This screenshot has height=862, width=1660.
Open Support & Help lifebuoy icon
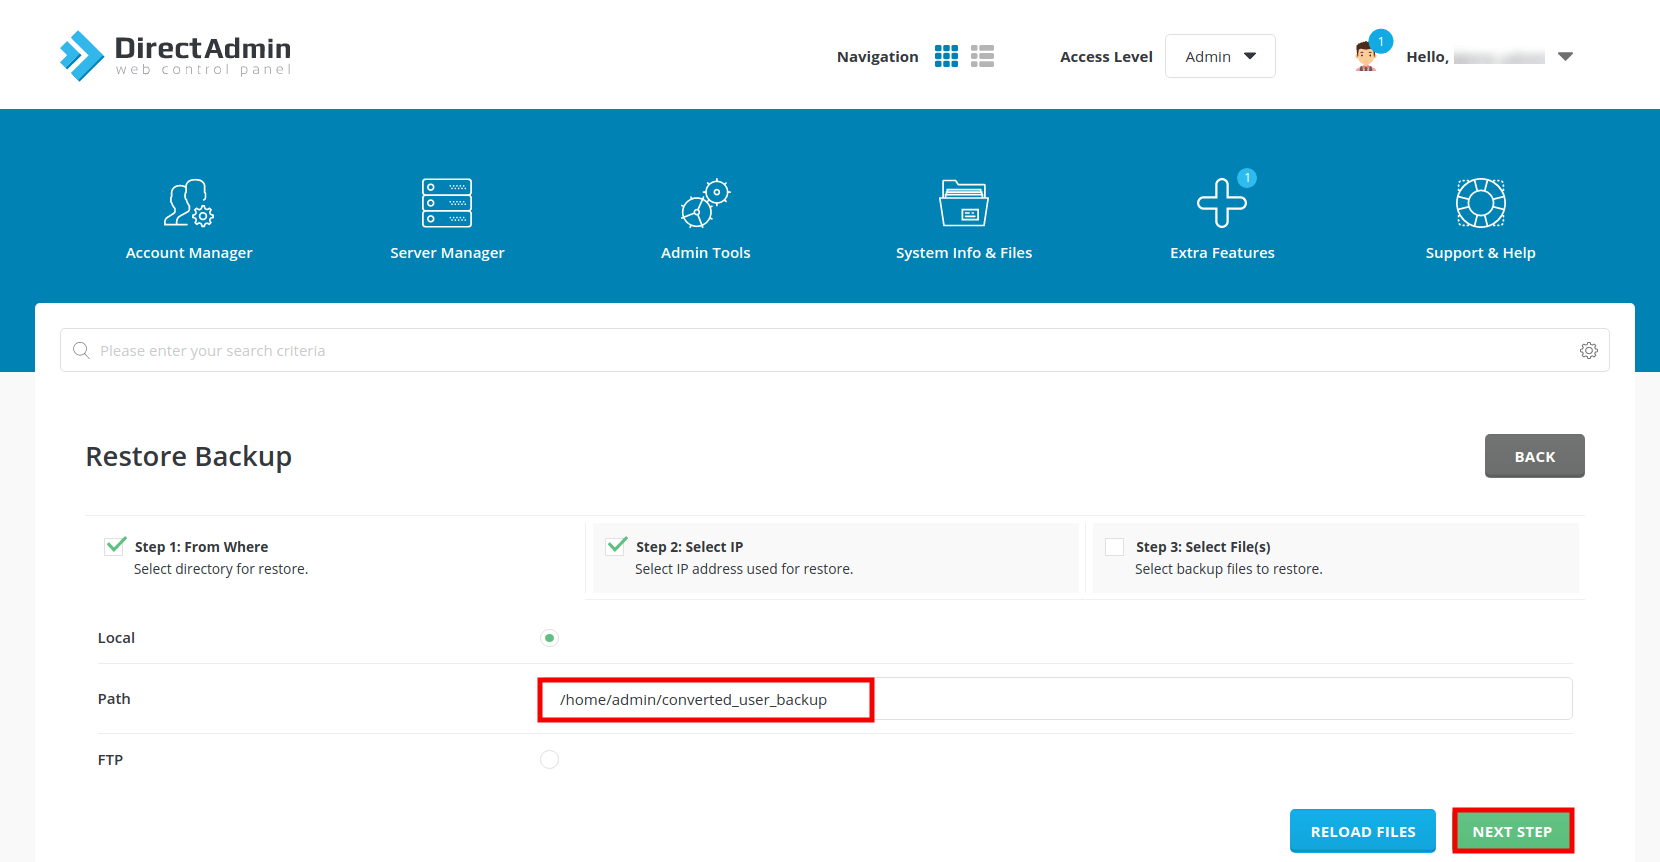(1481, 203)
